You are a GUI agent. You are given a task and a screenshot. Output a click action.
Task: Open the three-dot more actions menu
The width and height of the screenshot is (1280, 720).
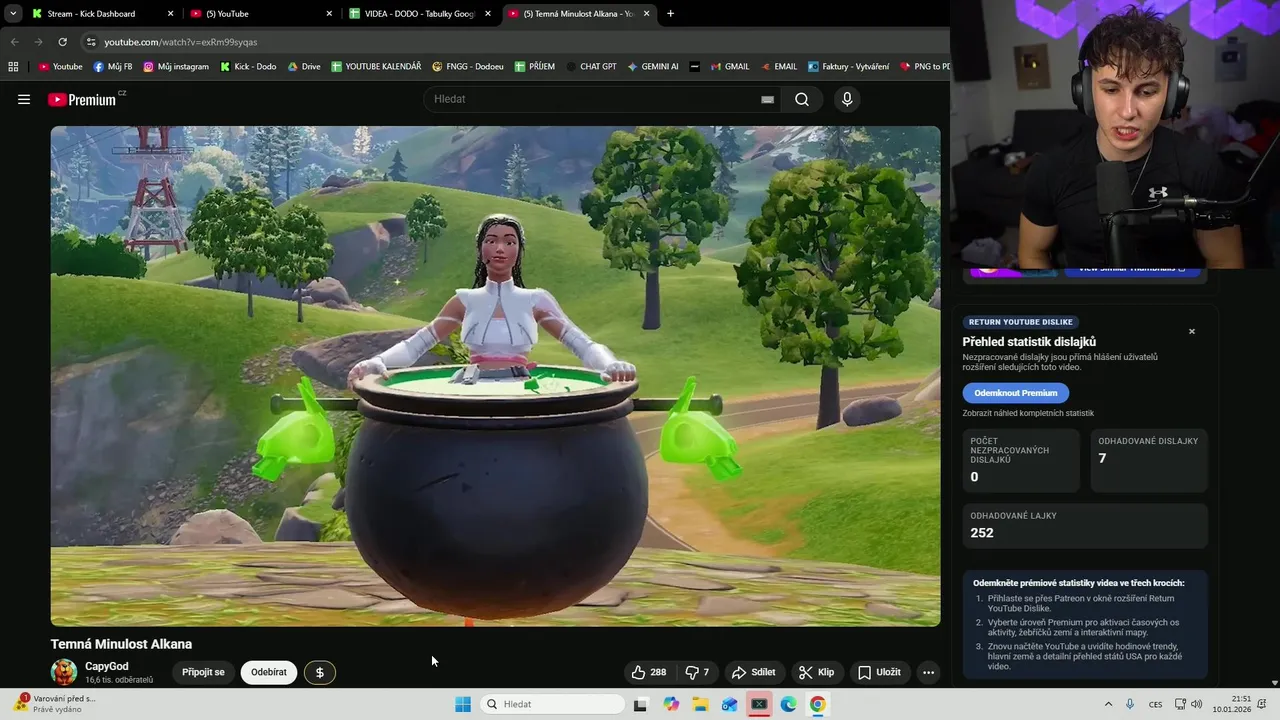pos(928,672)
